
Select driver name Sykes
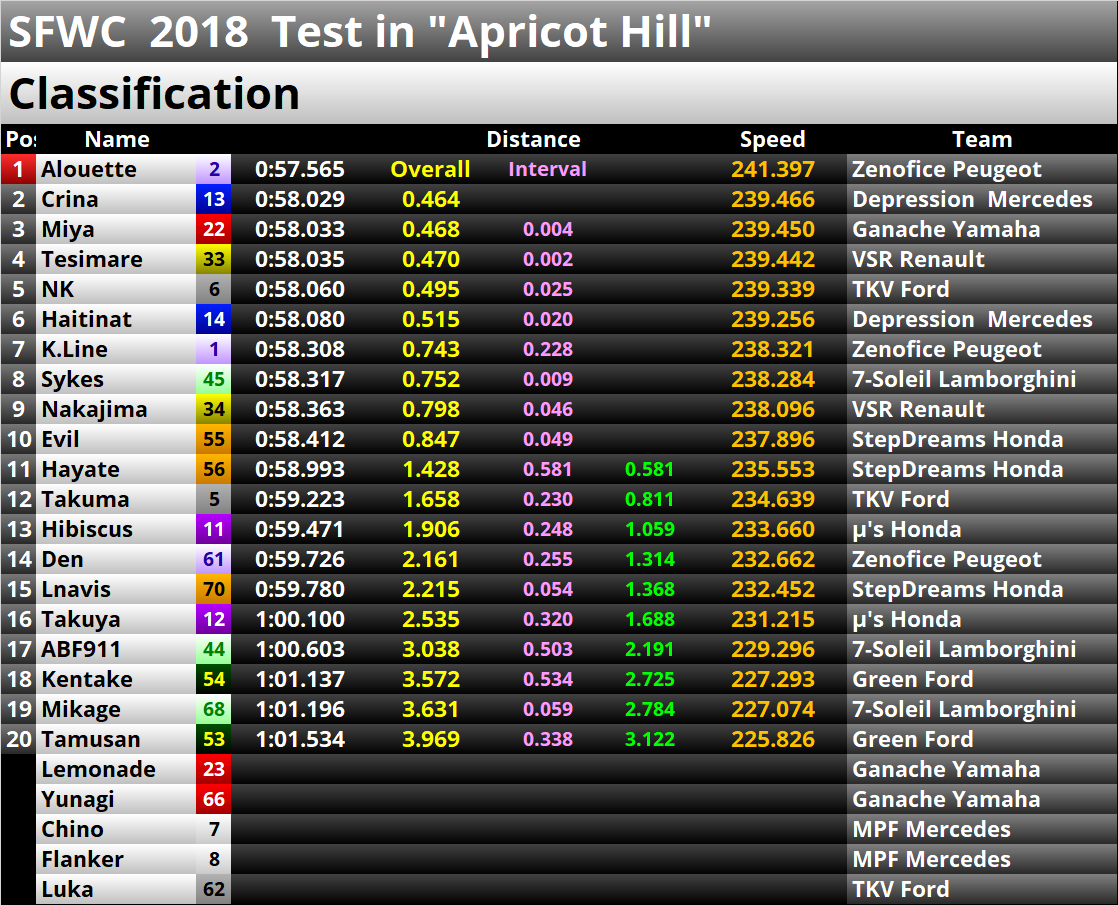click(72, 379)
